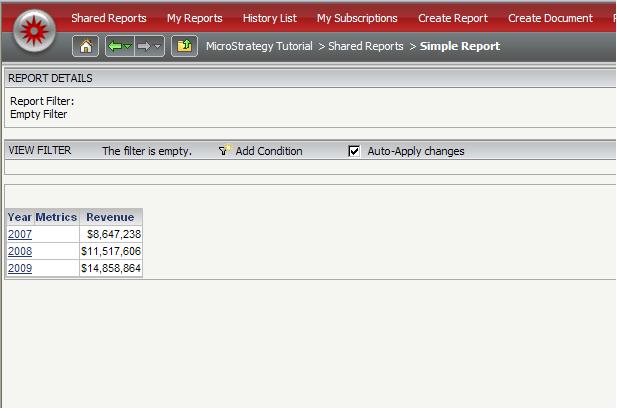This screenshot has height=411, width=617.
Task: Click the gray Forward arrow
Action: click(144, 47)
